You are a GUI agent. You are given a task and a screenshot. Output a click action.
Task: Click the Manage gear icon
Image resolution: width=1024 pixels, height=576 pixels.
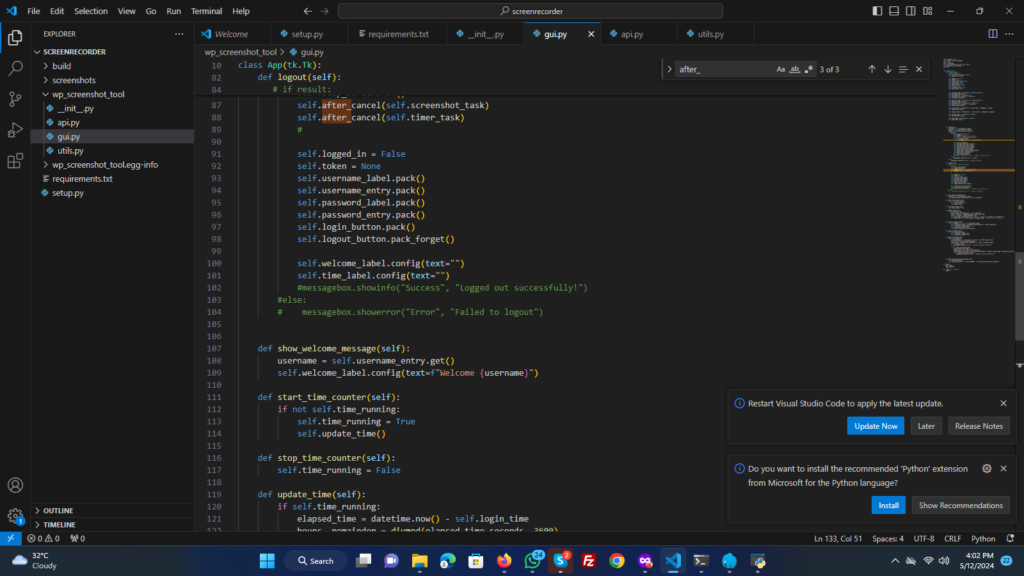pyautogui.click(x=15, y=516)
